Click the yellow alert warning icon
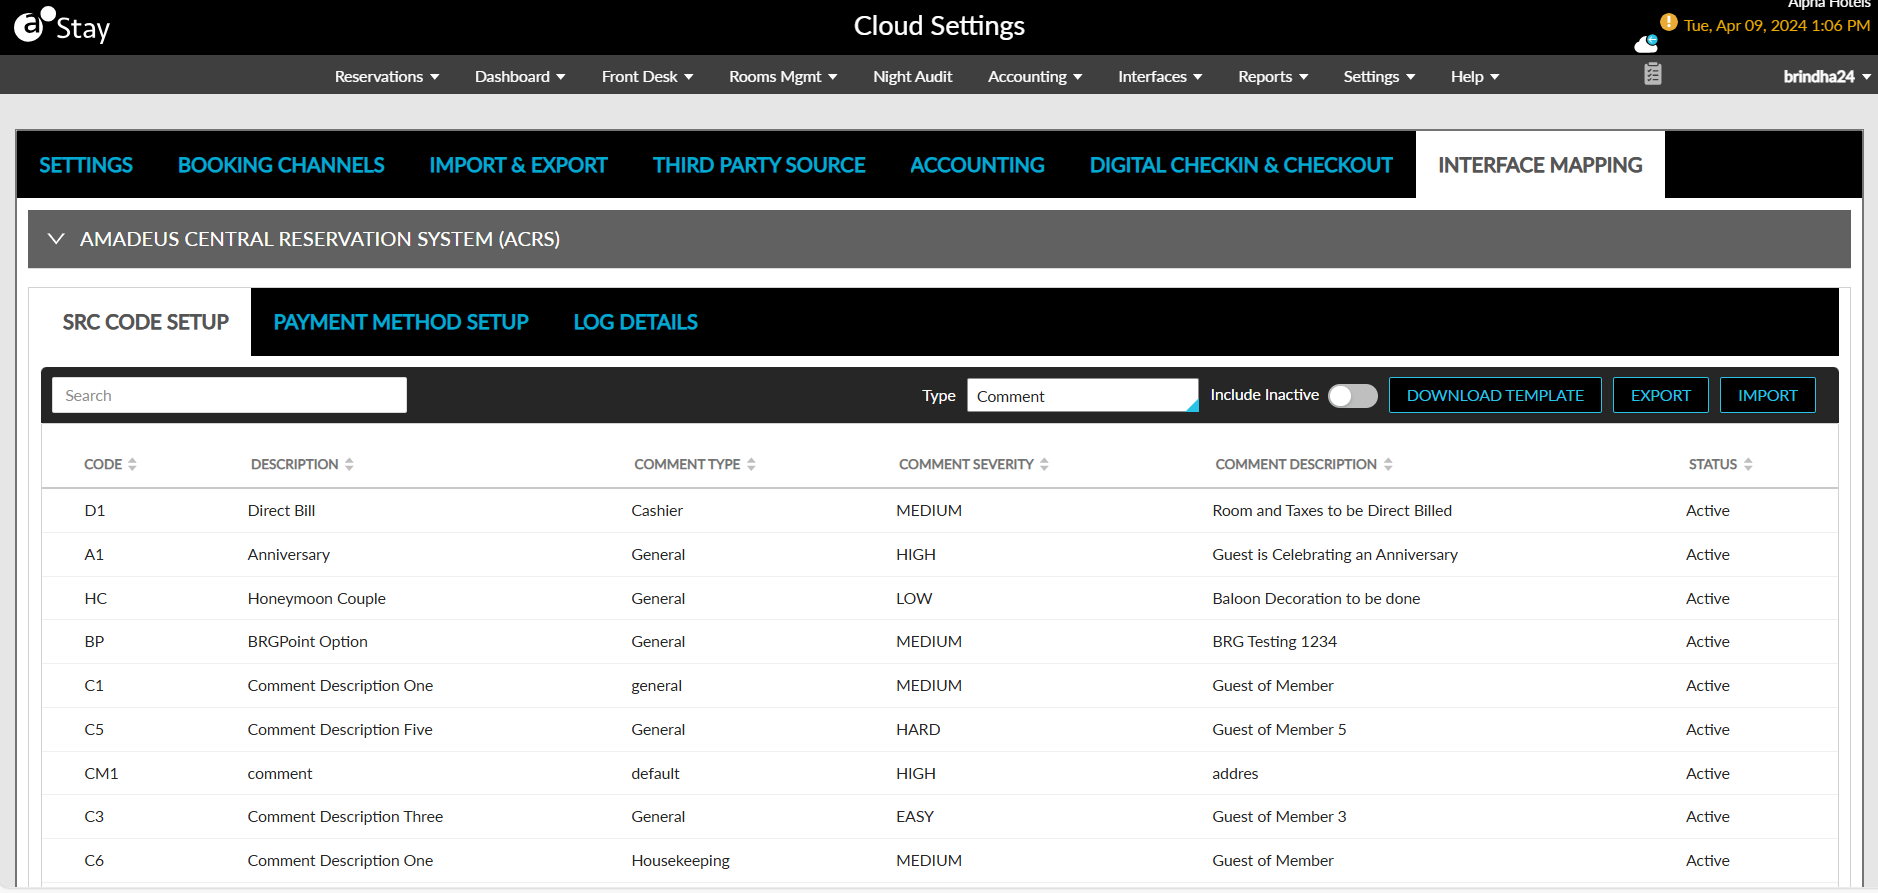This screenshot has width=1878, height=893. (x=1668, y=22)
